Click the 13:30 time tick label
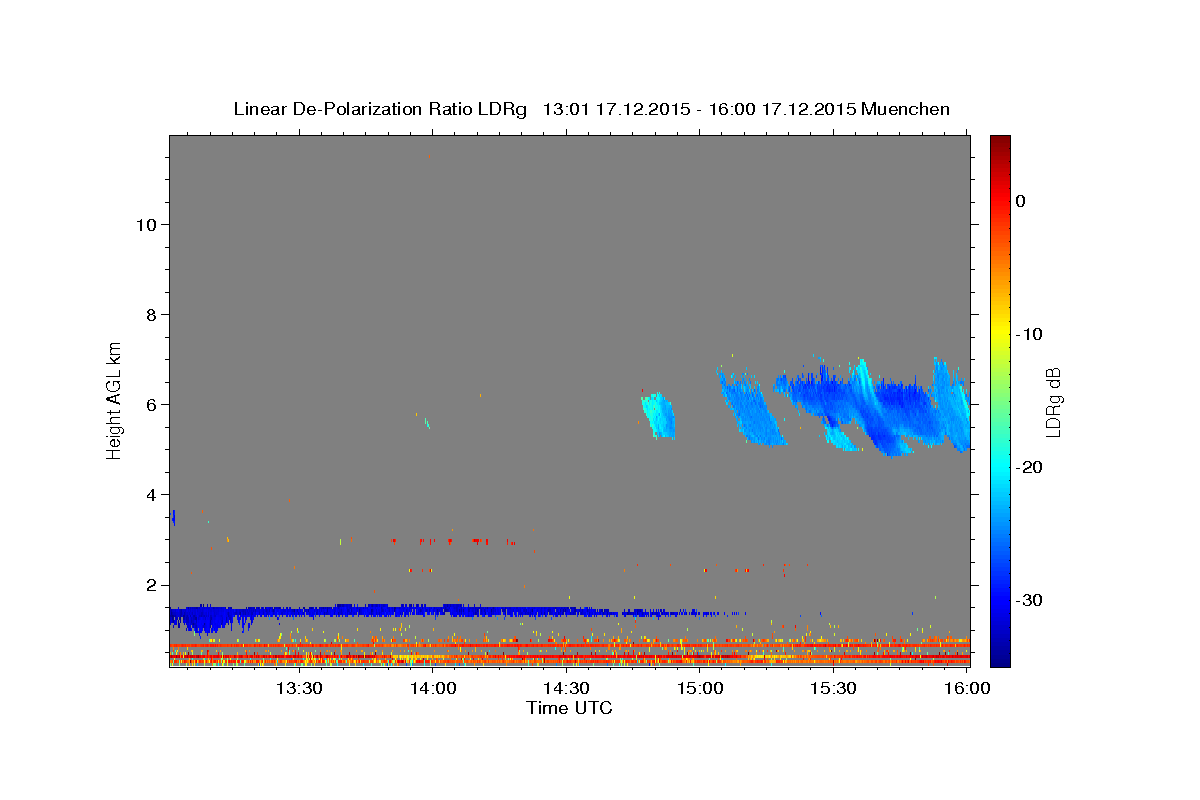This screenshot has width=1200, height=800. click(x=298, y=688)
